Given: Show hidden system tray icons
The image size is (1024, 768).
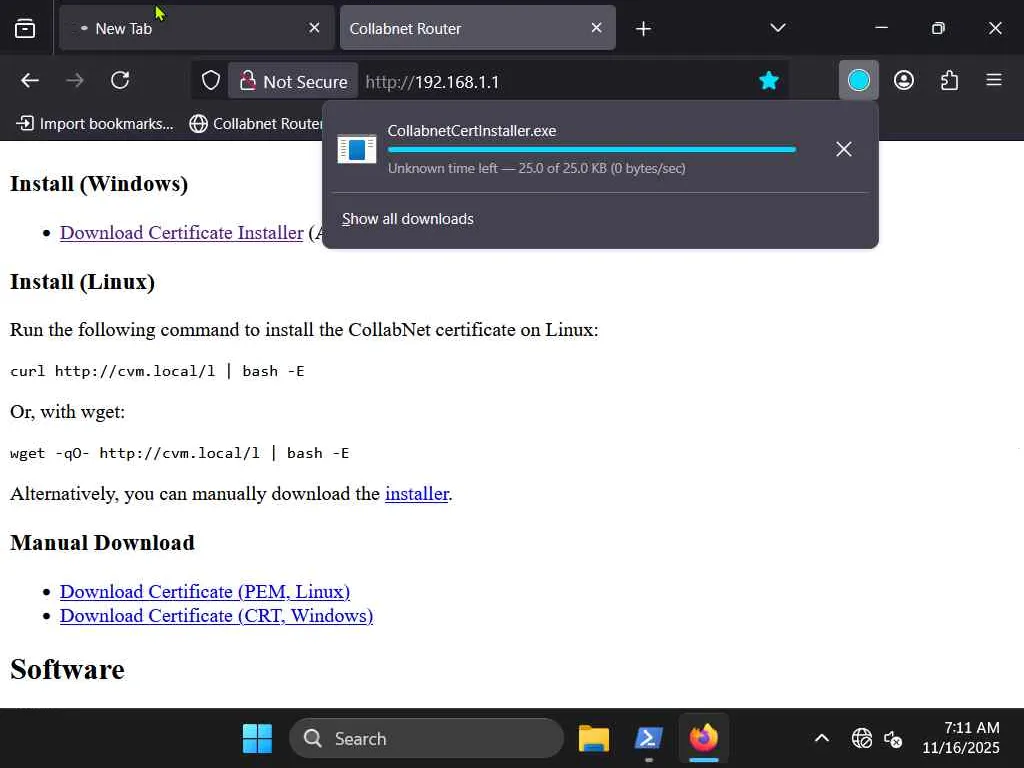Looking at the screenshot, I should [x=822, y=739].
